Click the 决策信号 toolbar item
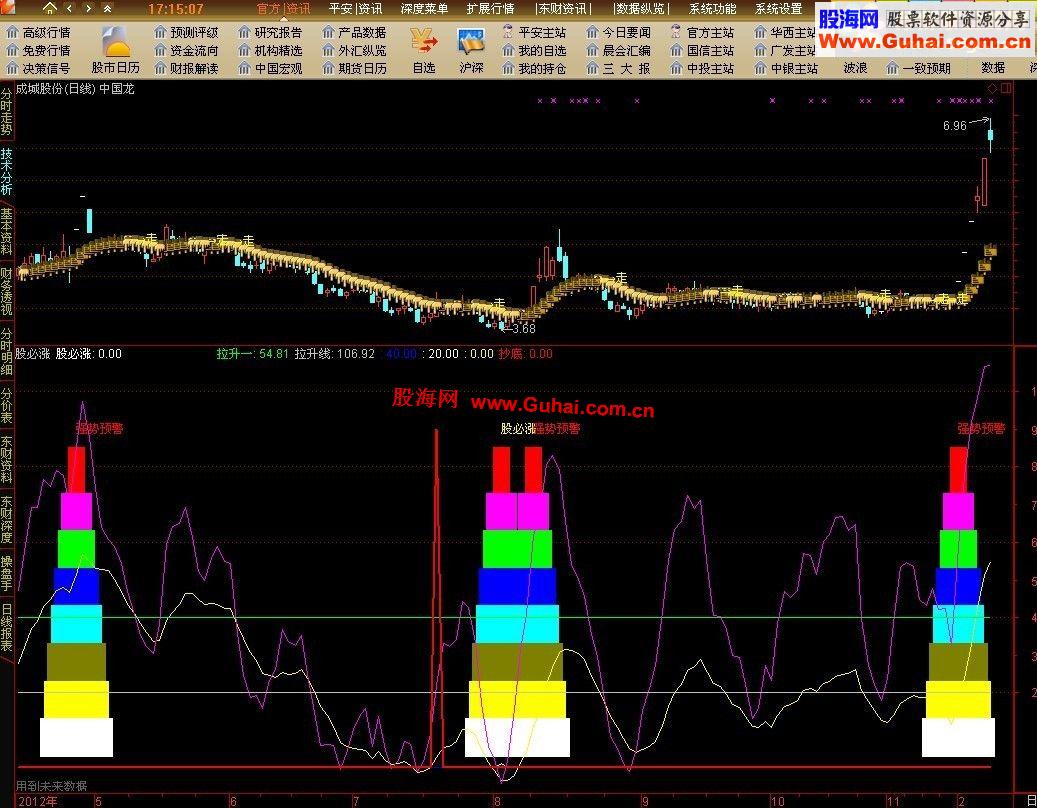1037x808 pixels. click(x=38, y=68)
